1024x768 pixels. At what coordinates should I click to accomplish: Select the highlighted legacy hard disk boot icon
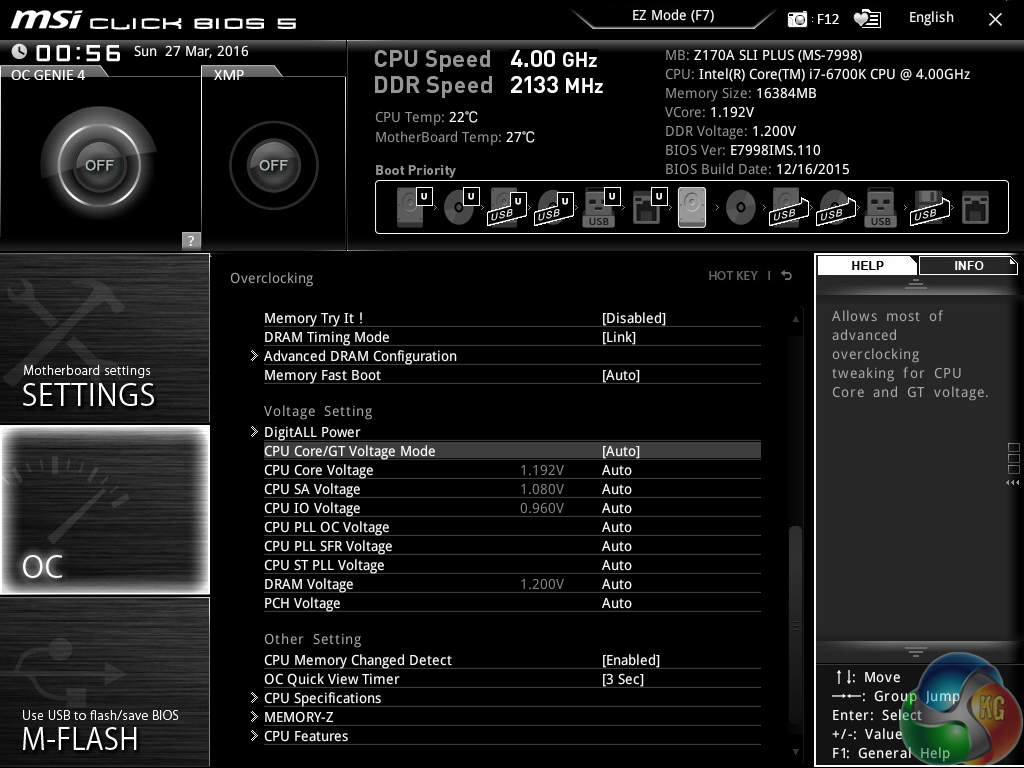[x=692, y=207]
